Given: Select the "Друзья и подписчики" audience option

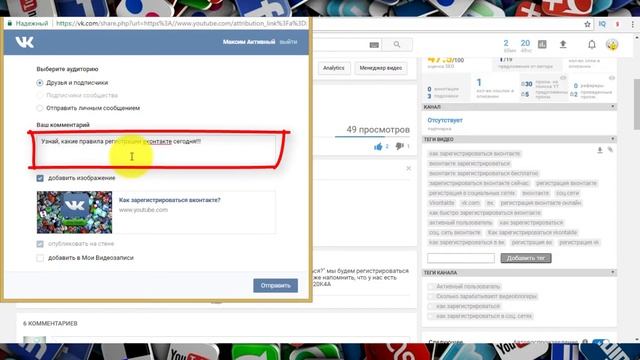Looking at the screenshot, I should coord(40,83).
